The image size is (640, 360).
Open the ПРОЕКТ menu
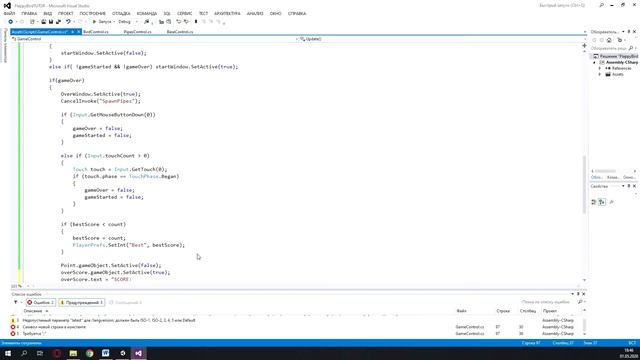point(65,13)
